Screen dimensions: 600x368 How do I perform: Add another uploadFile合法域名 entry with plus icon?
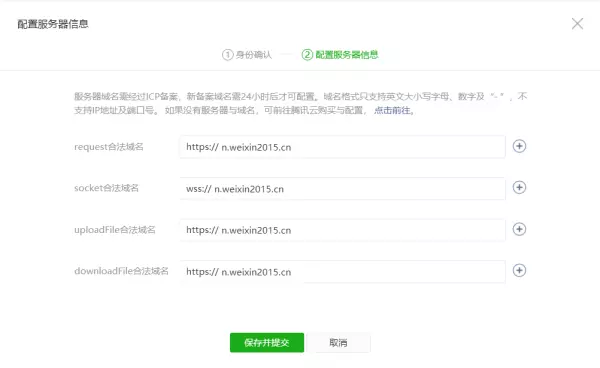click(519, 229)
